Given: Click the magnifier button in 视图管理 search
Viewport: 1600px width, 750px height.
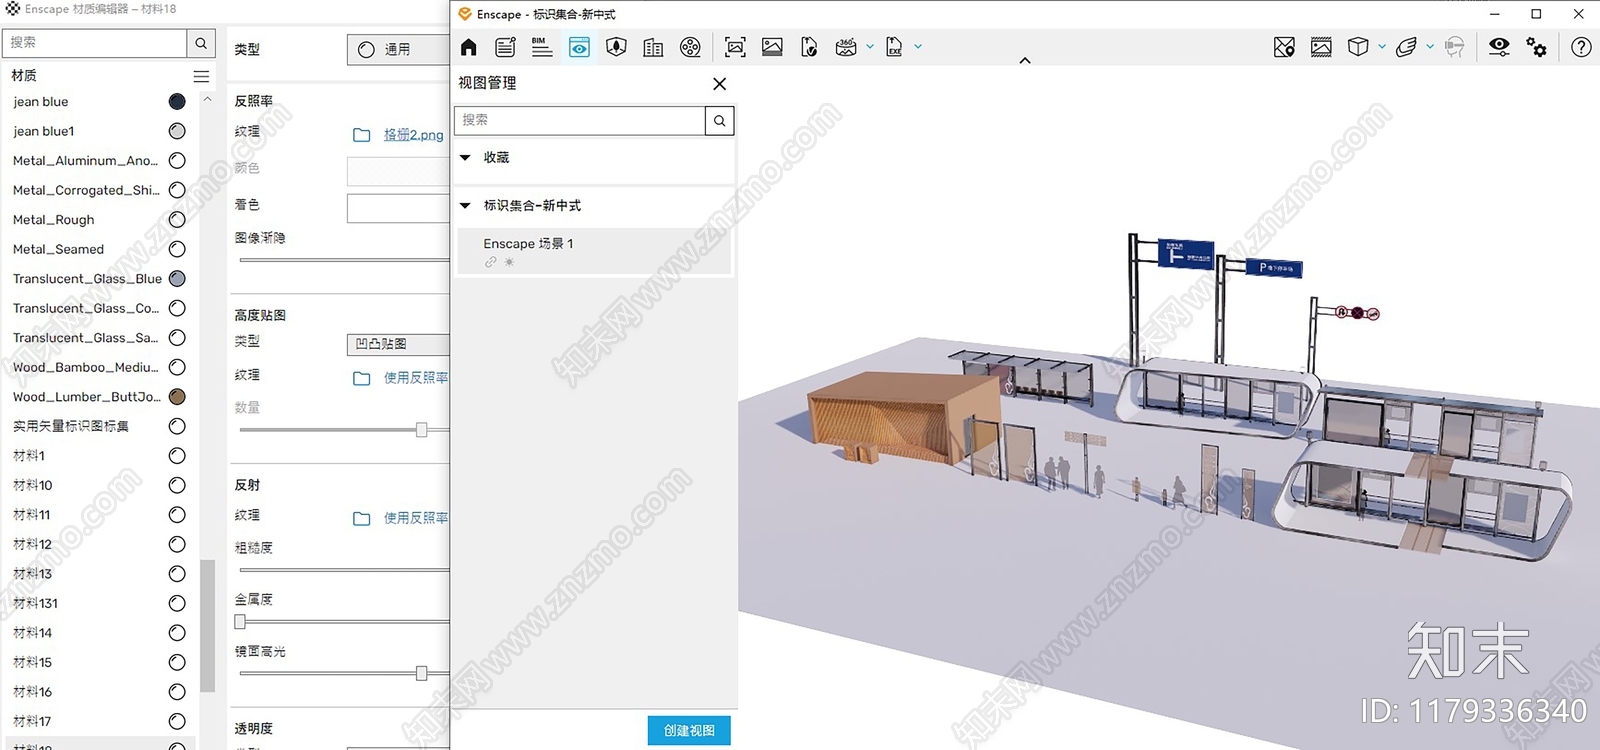Looking at the screenshot, I should click(719, 120).
